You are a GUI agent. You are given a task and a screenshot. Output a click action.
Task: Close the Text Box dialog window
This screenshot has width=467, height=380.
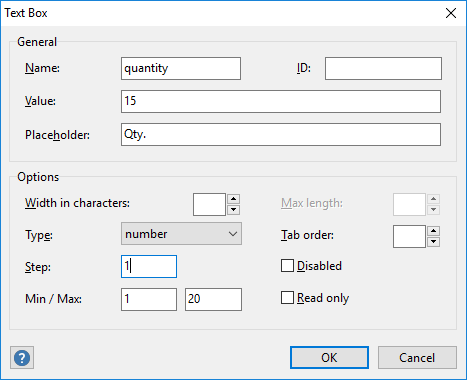pyautogui.click(x=451, y=13)
